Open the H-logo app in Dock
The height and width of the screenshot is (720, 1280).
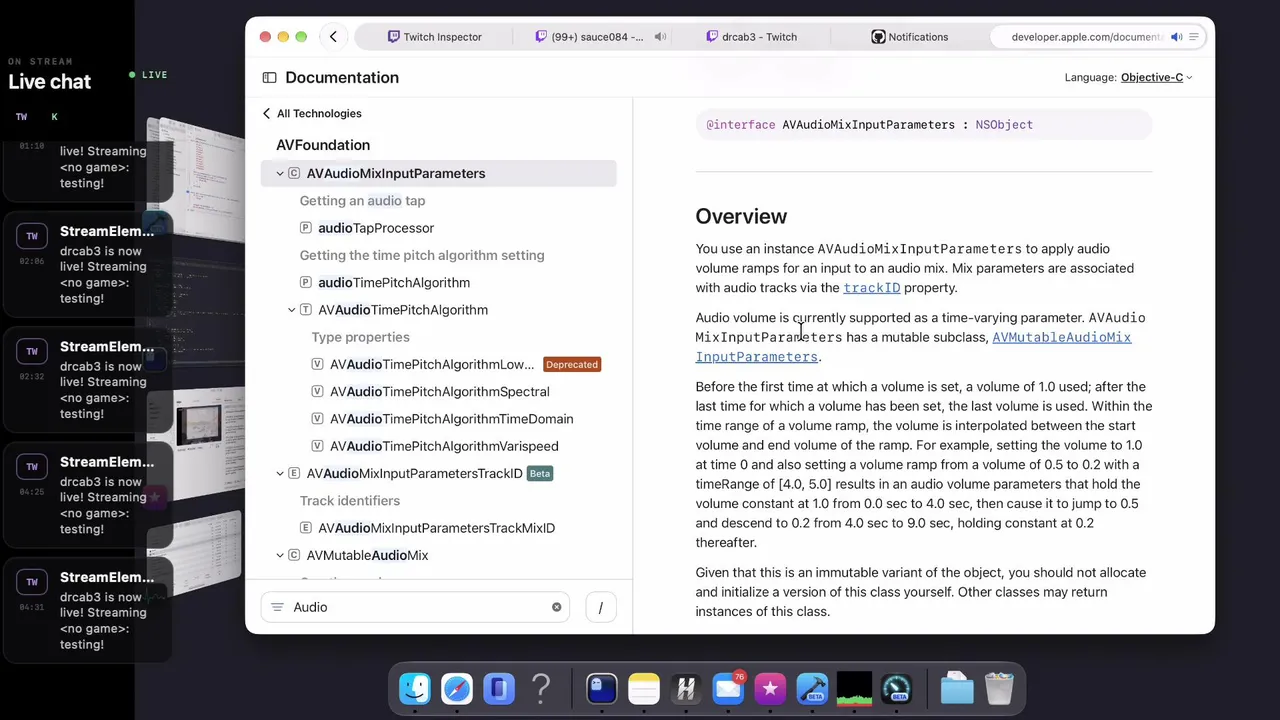click(x=686, y=688)
